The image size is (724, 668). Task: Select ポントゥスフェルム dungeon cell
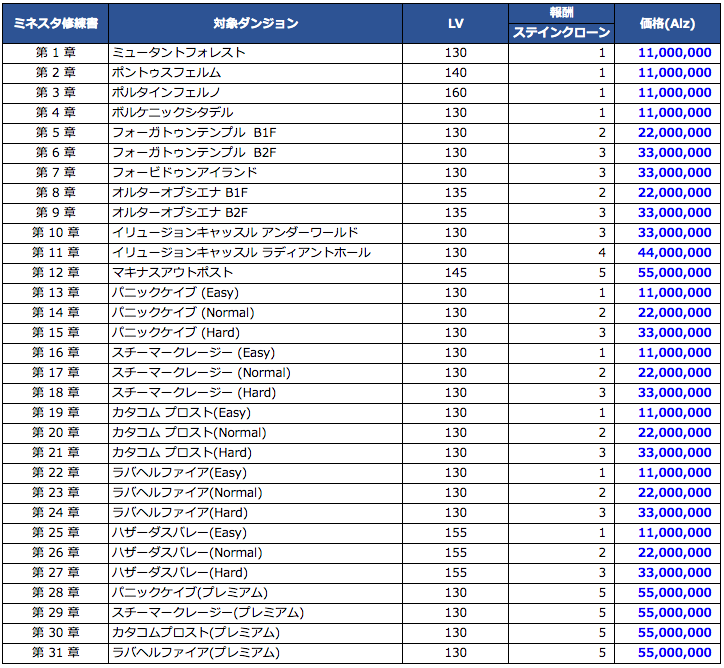point(255,73)
